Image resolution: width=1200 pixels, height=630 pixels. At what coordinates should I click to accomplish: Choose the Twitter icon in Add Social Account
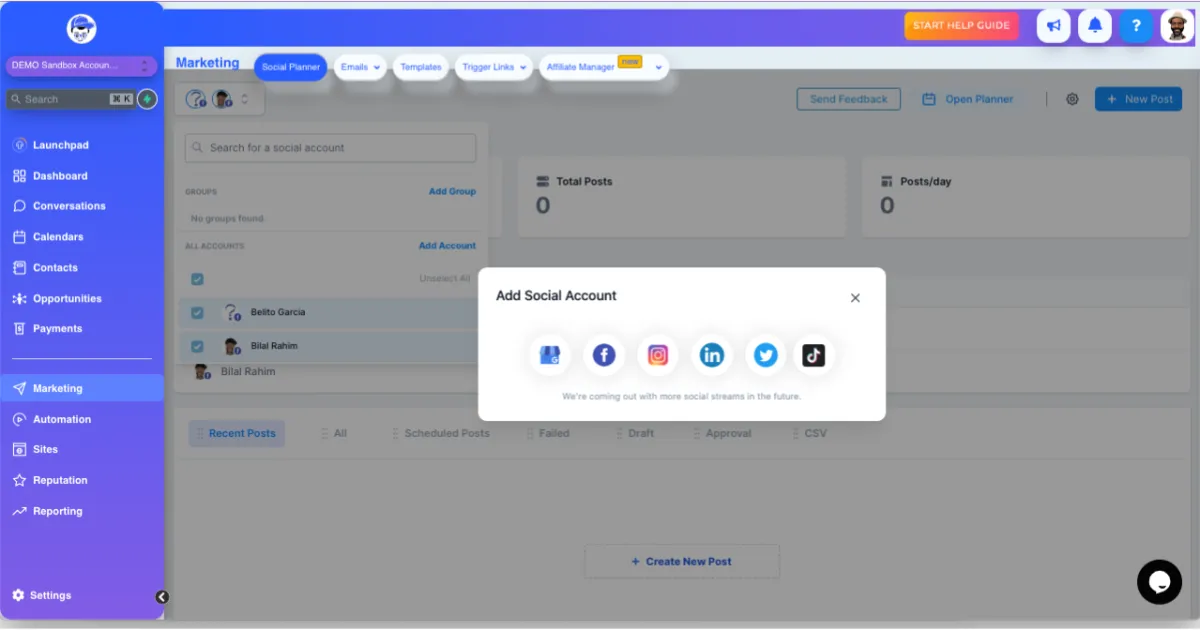766,355
